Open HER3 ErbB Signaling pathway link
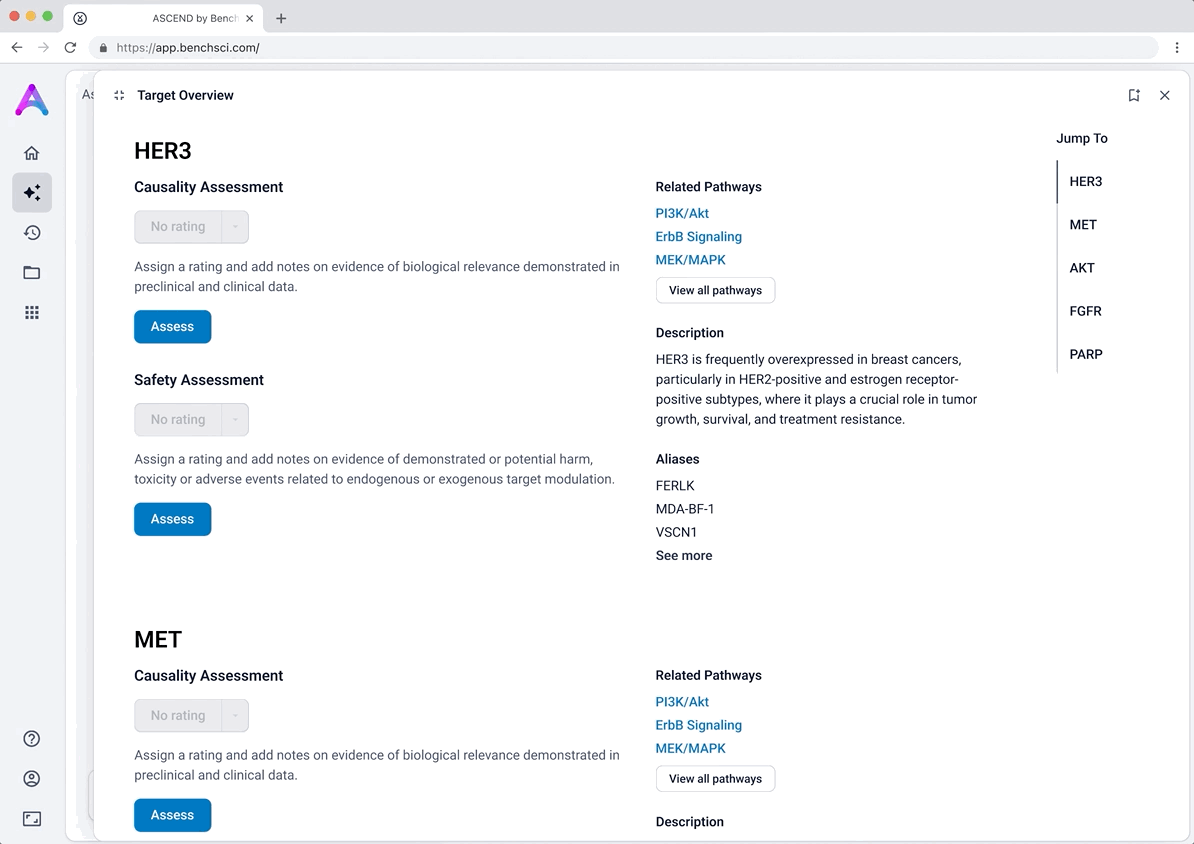This screenshot has width=1194, height=844. click(x=699, y=237)
